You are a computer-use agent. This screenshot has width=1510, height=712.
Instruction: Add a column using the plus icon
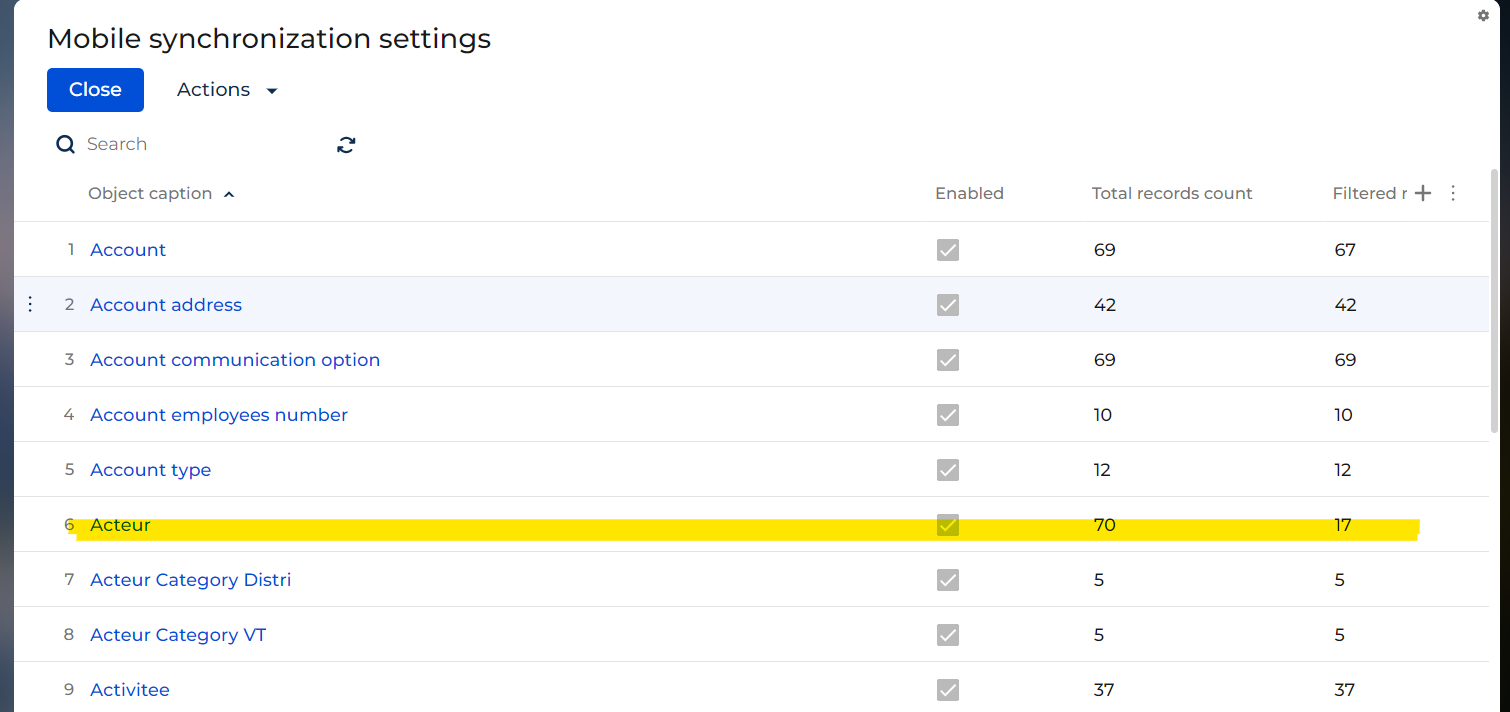coord(1423,192)
